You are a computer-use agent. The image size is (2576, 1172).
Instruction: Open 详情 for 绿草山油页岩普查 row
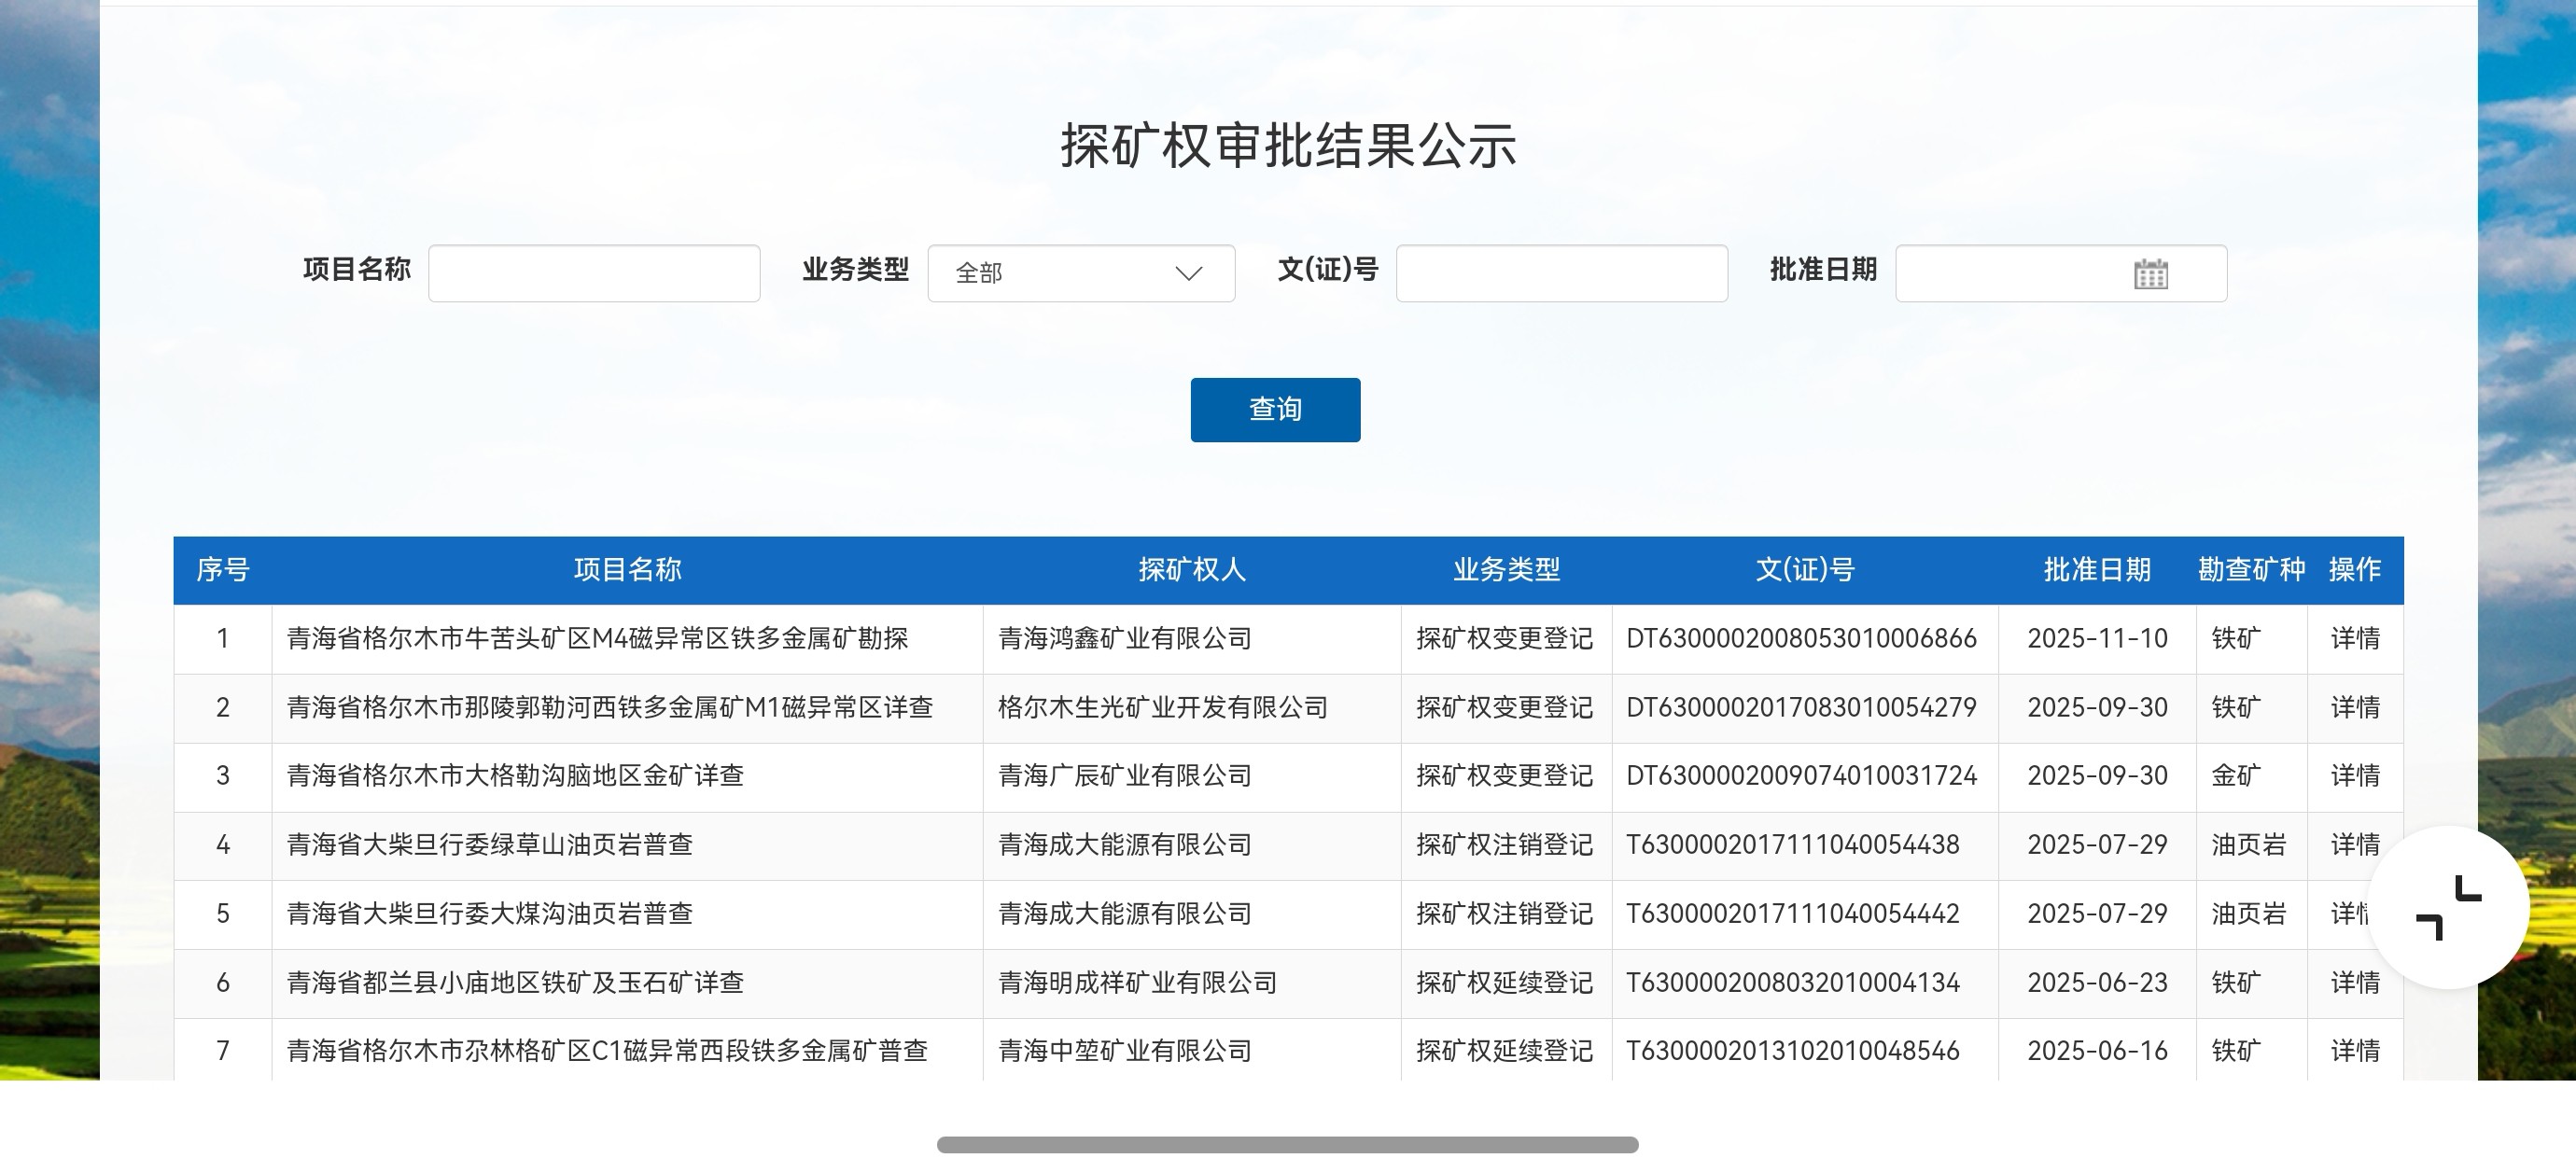[2354, 845]
